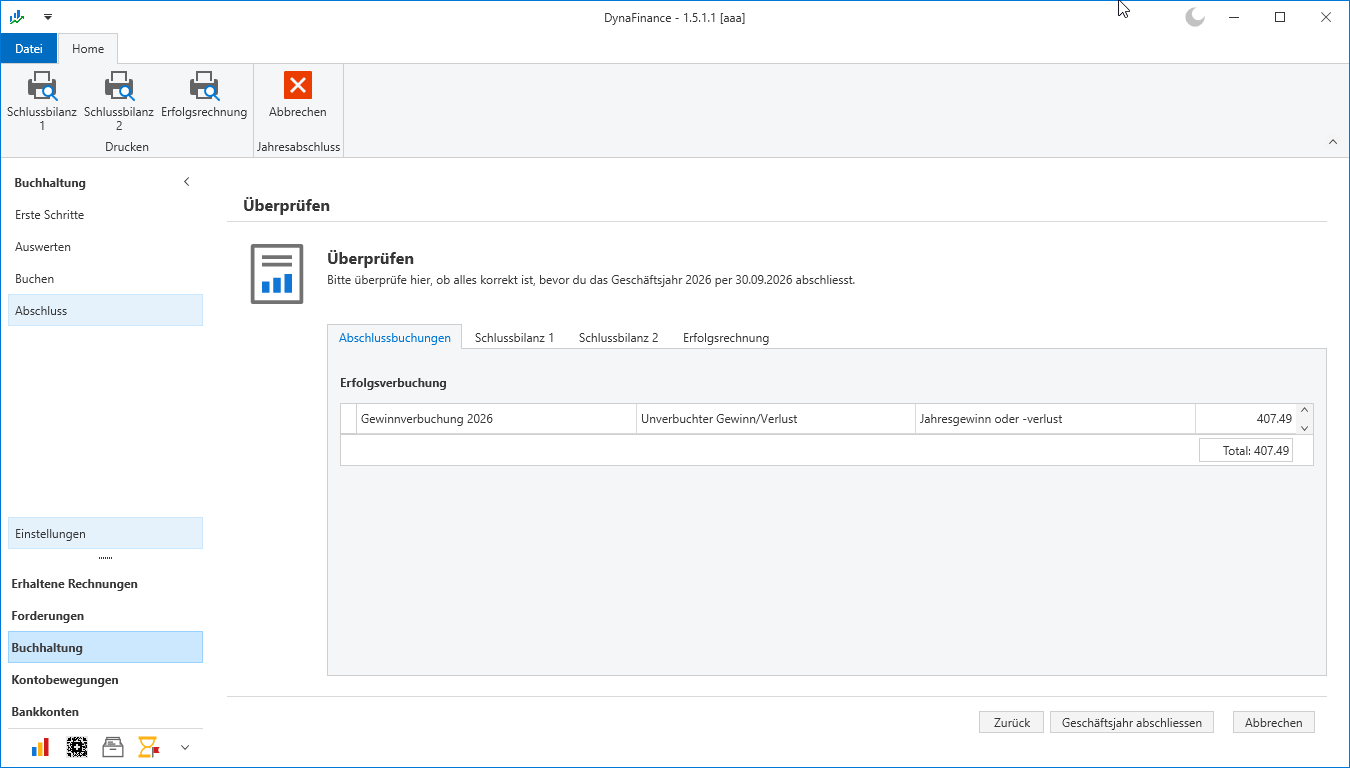
Task: Open the Erhaltene Rechnungen module
Action: [x=105, y=584]
